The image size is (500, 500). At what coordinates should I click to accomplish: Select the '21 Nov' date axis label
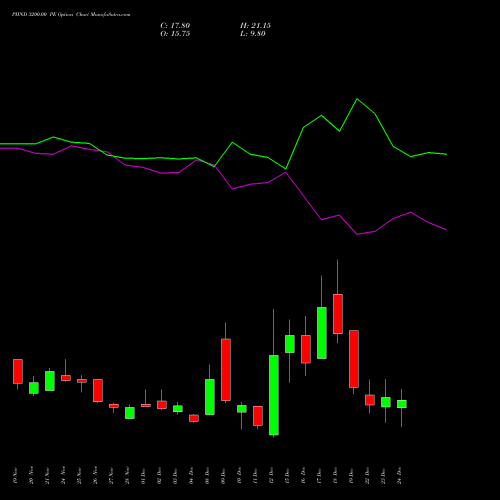coord(47,476)
